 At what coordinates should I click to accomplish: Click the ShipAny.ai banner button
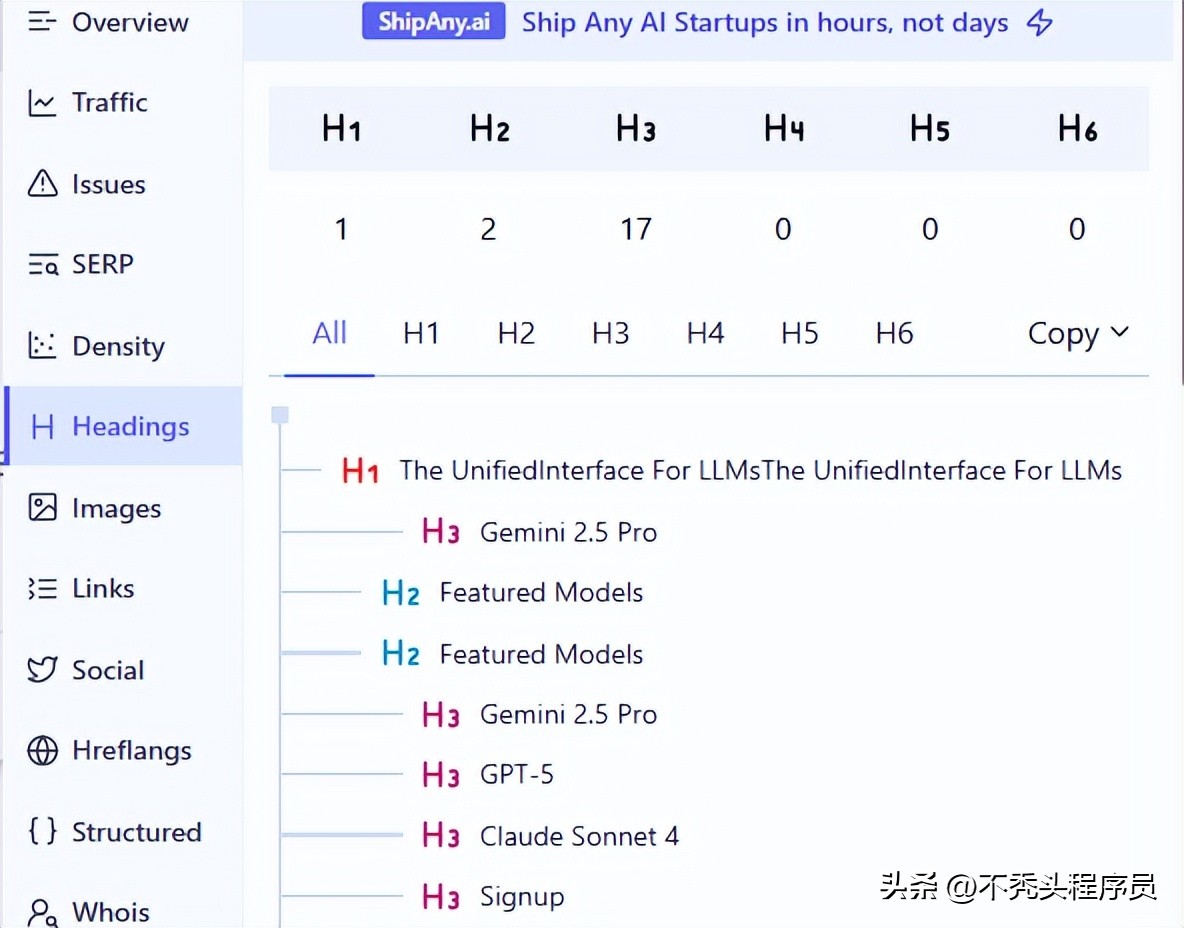tap(433, 22)
